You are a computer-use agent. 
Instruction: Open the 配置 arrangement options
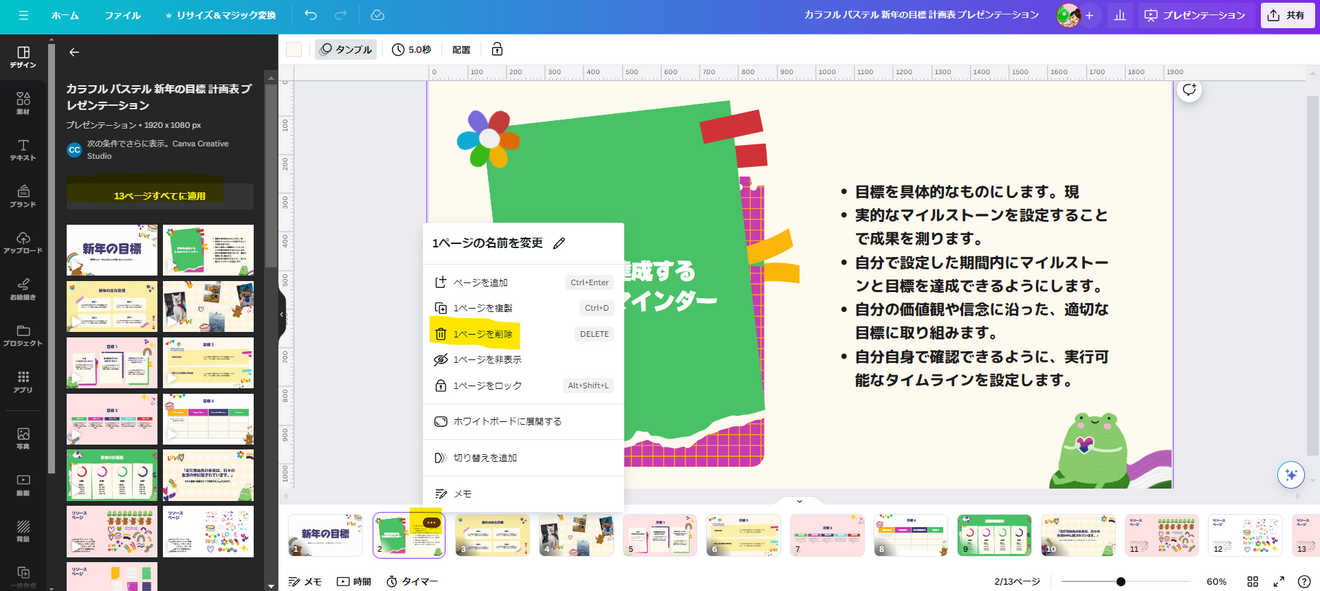click(x=463, y=48)
